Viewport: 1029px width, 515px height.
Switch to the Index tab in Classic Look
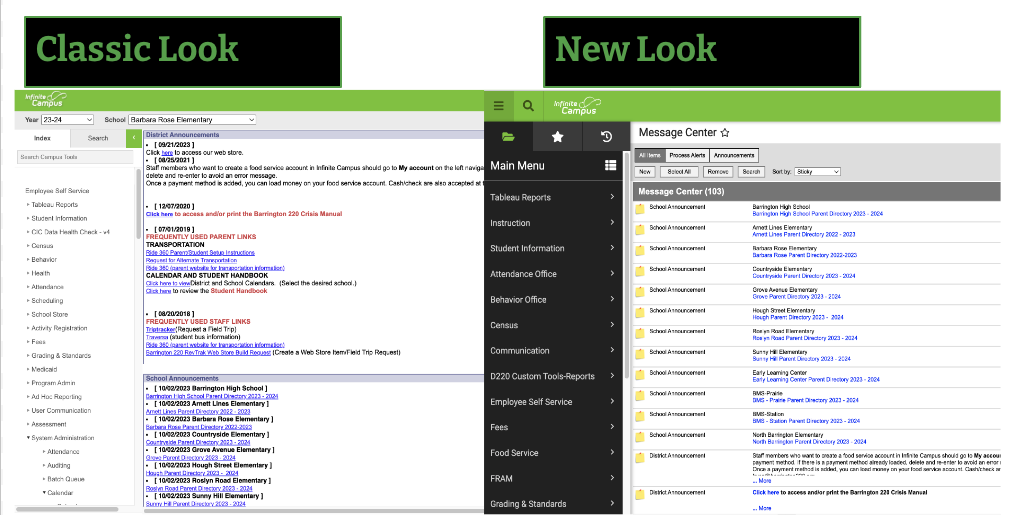click(42, 138)
